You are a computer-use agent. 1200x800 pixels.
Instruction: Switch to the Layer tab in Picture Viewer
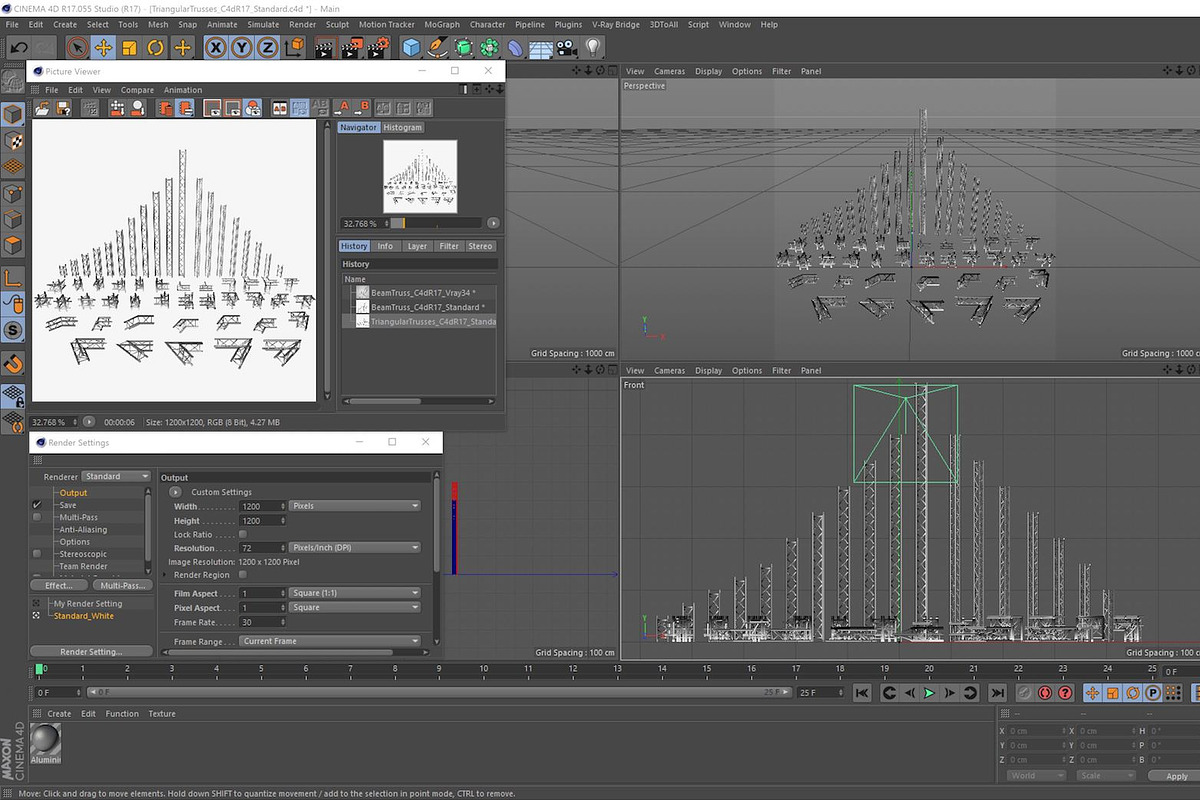click(417, 246)
